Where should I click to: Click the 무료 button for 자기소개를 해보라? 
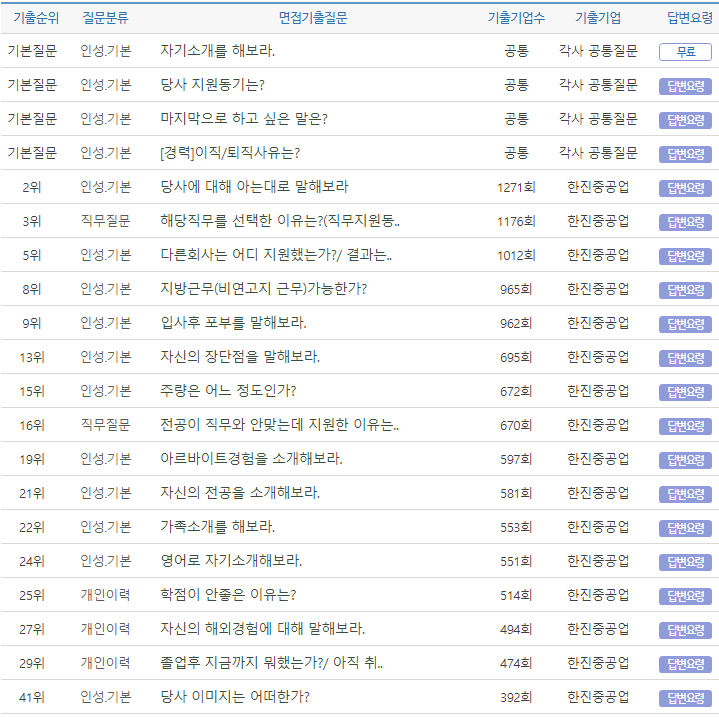[685, 52]
